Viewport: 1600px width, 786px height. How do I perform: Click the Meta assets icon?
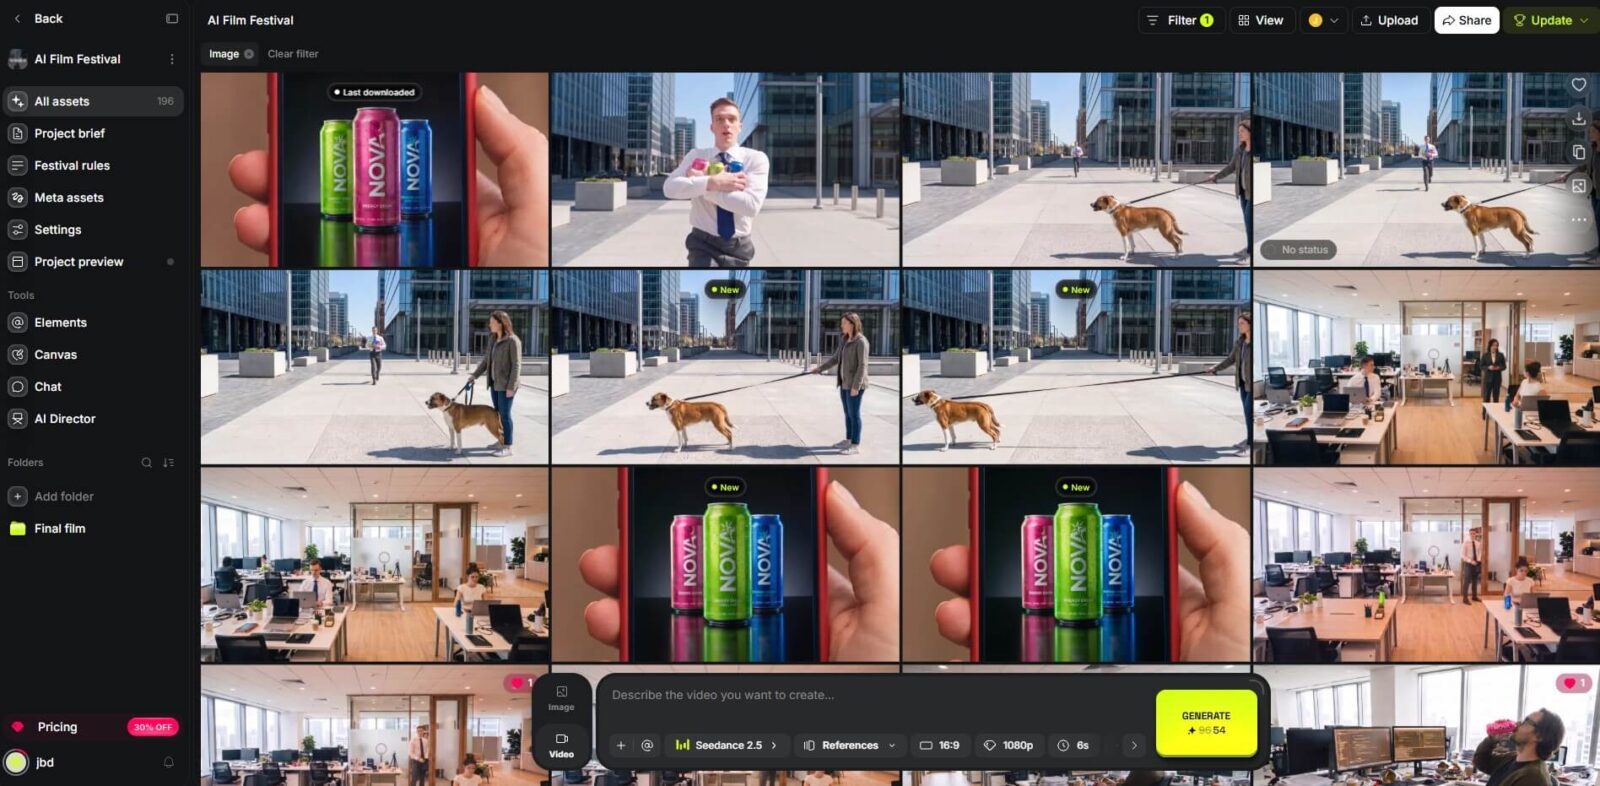[x=17, y=197]
